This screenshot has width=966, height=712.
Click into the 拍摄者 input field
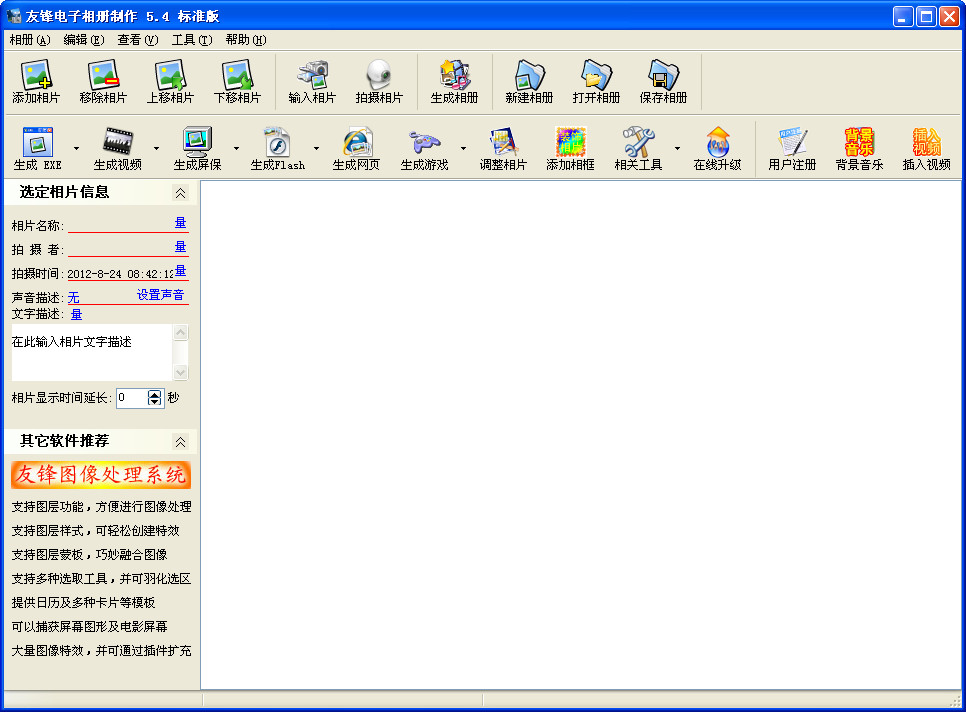(x=121, y=249)
